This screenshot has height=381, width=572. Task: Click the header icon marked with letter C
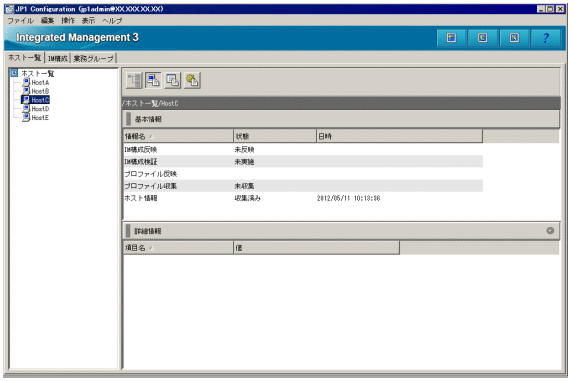(x=483, y=38)
